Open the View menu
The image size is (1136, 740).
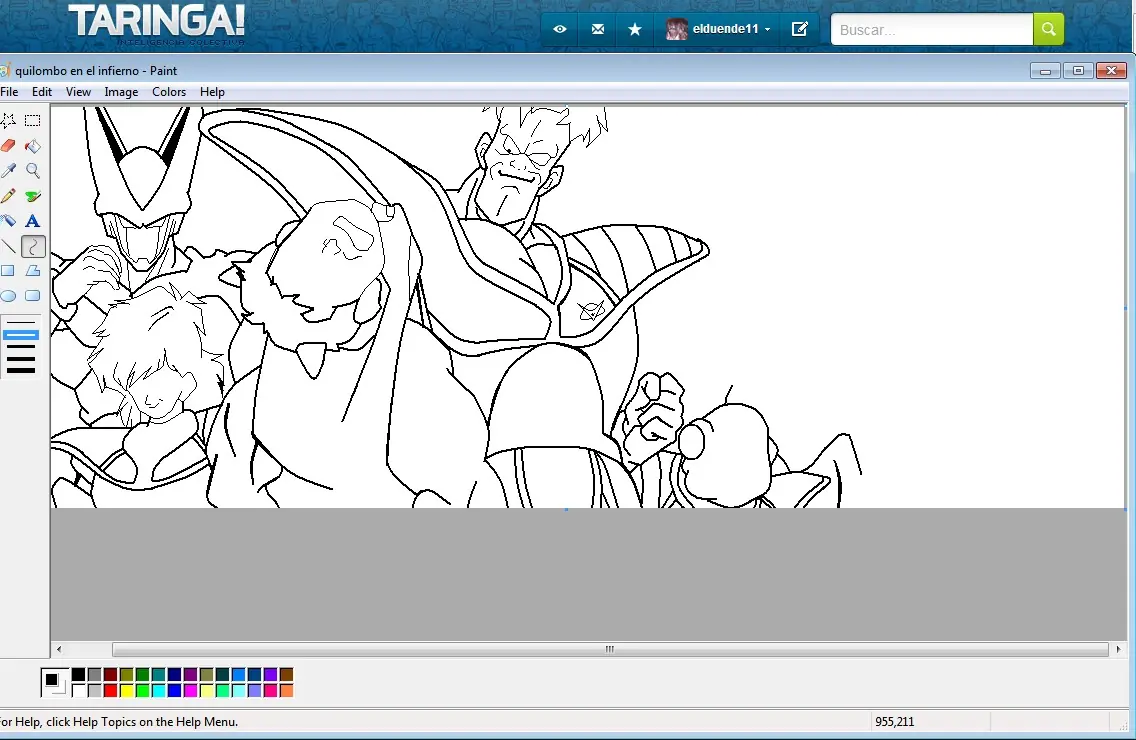click(78, 92)
